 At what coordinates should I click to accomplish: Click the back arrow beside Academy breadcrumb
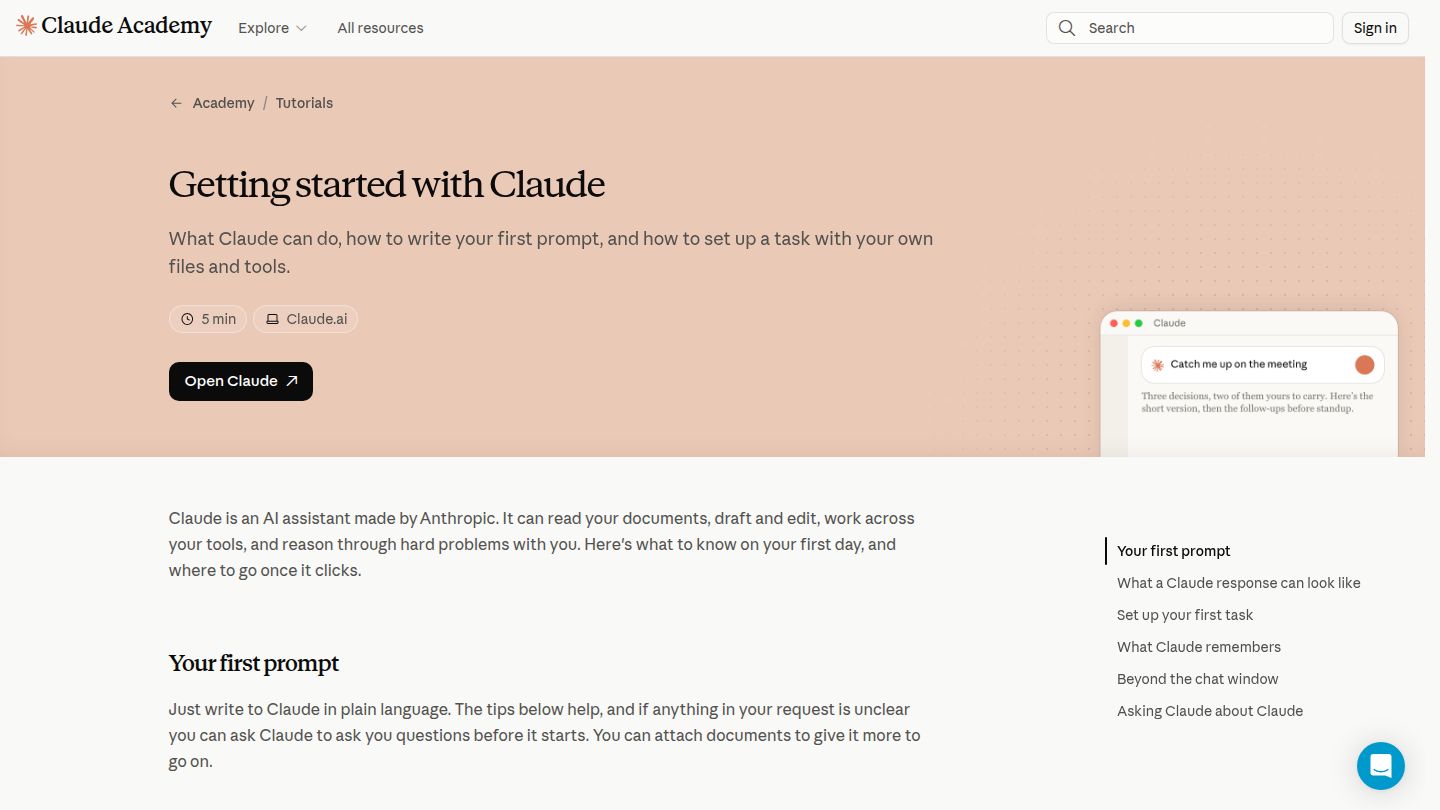pos(176,103)
